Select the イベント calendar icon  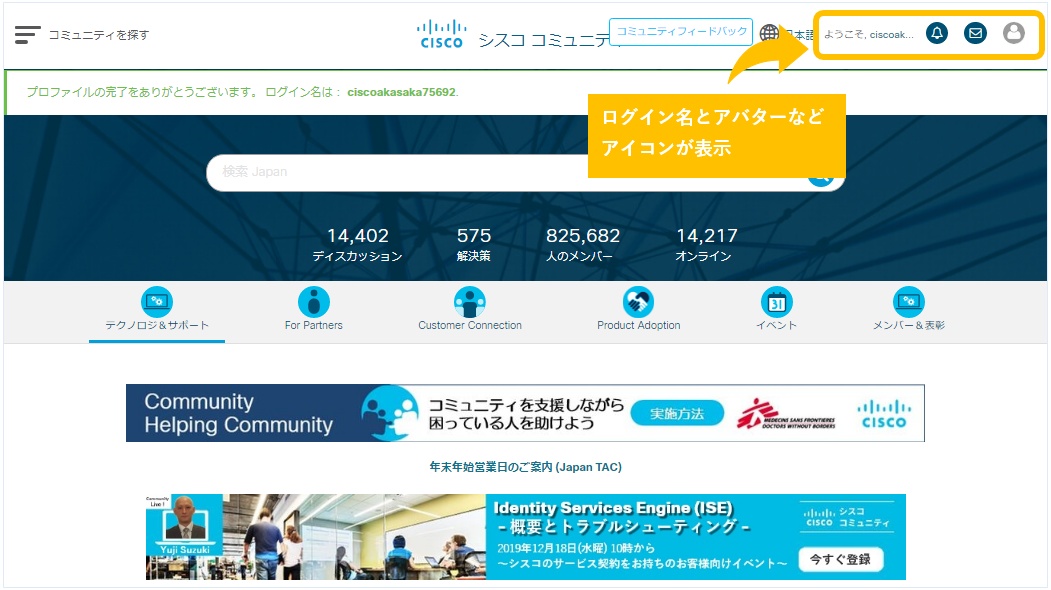[x=776, y=303]
